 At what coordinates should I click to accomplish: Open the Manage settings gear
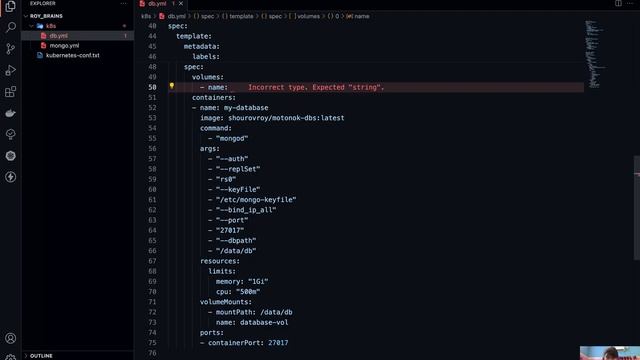pos(11,357)
